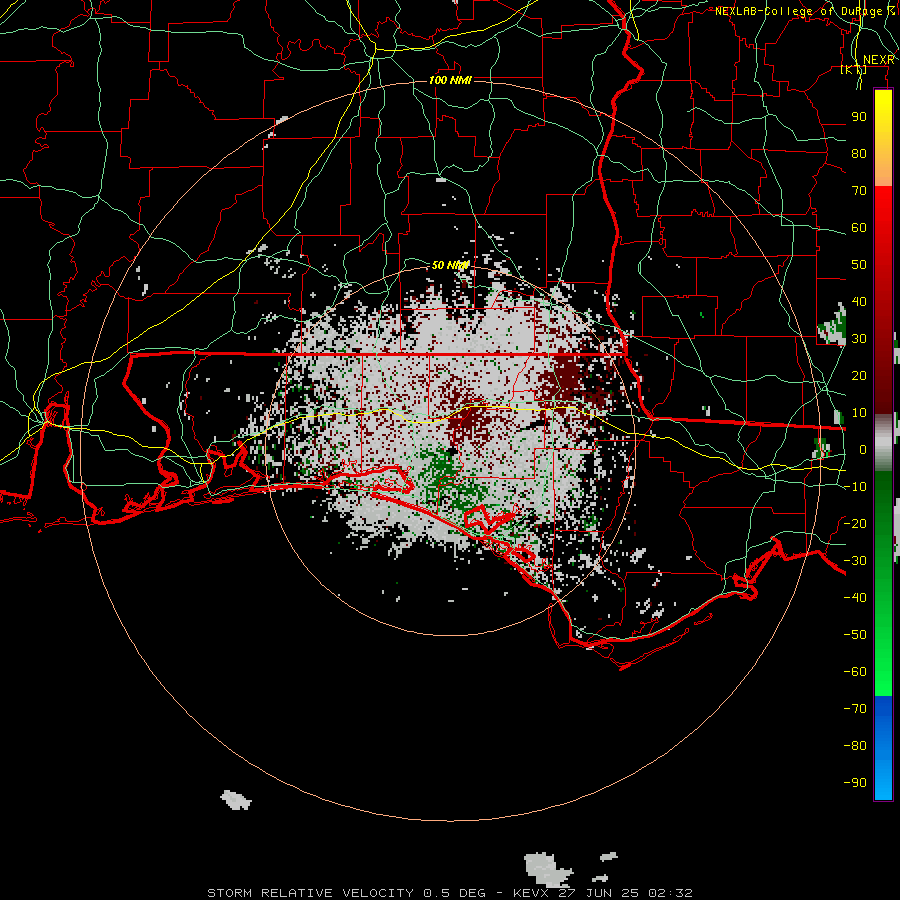
Task: Click the 50 value on the color scale
Action: [859, 265]
